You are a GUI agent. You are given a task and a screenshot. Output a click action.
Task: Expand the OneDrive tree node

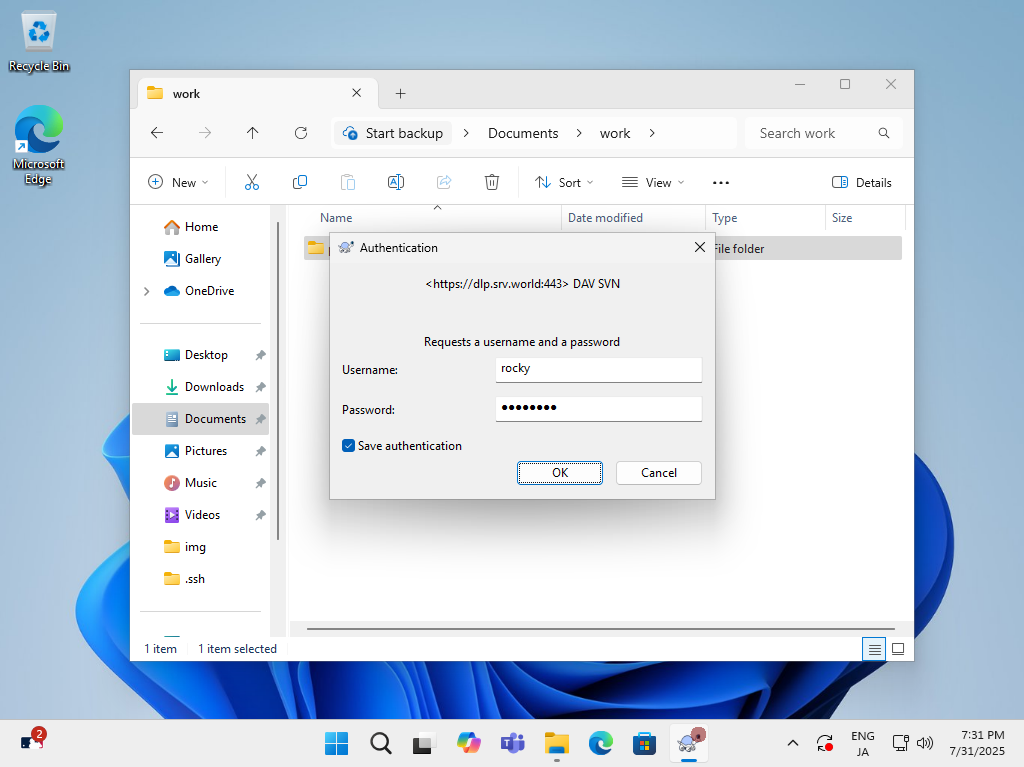(146, 291)
